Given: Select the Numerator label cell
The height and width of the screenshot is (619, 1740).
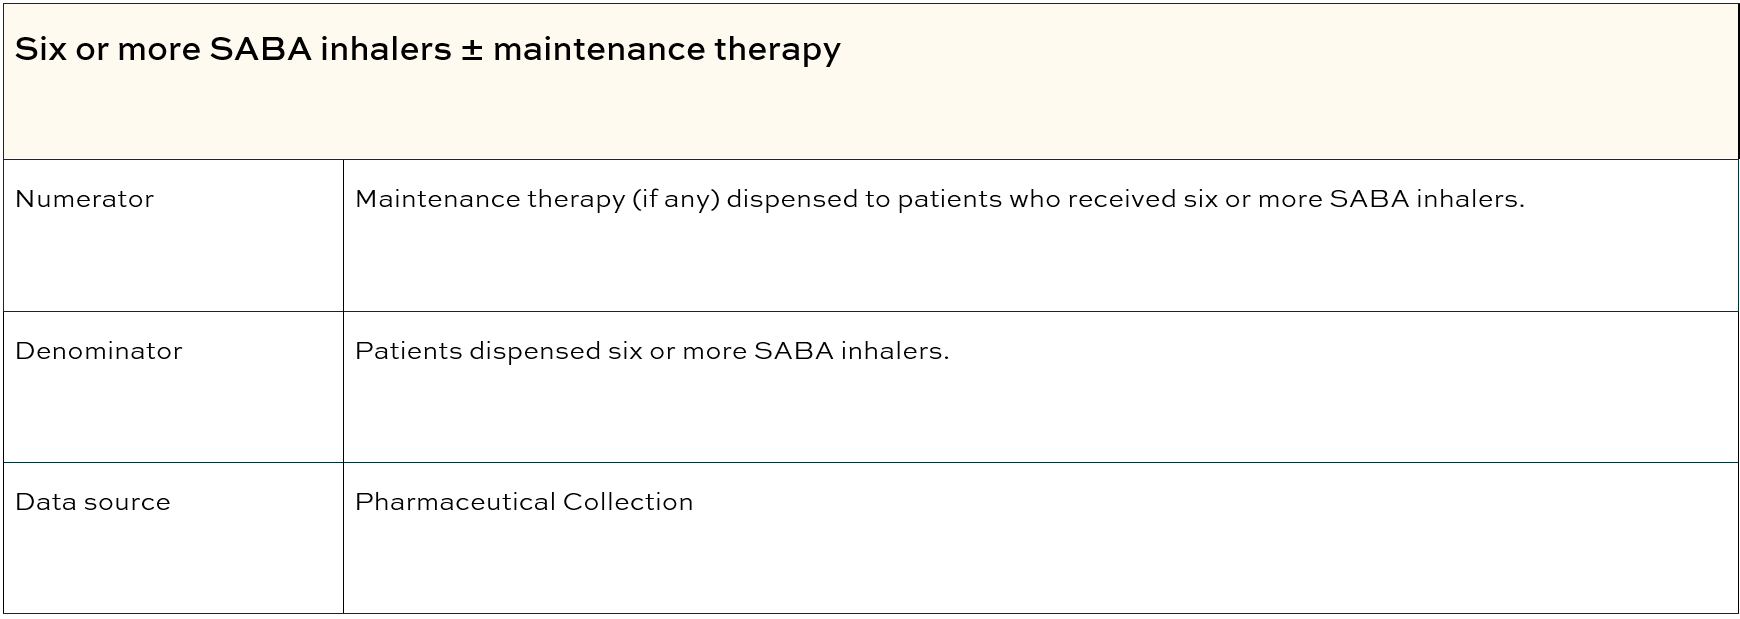Looking at the screenshot, I should pyautogui.click(x=85, y=199).
